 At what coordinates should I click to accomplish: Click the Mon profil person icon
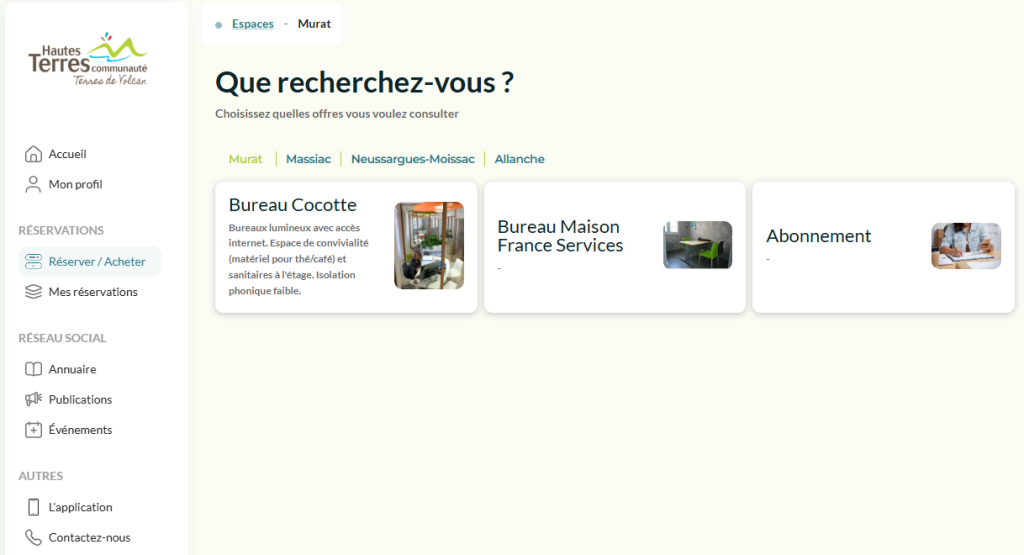pyautogui.click(x=33, y=184)
